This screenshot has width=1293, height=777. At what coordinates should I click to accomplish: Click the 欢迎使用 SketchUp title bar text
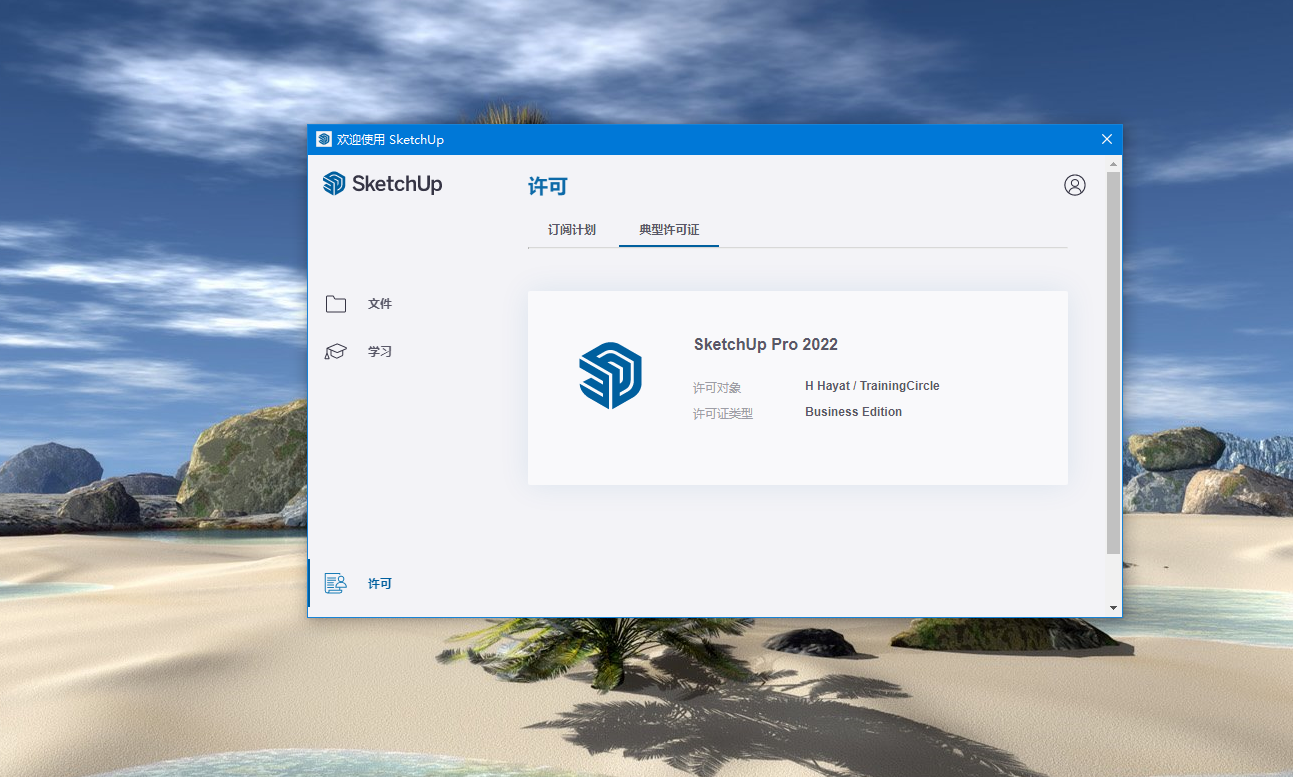click(390, 140)
